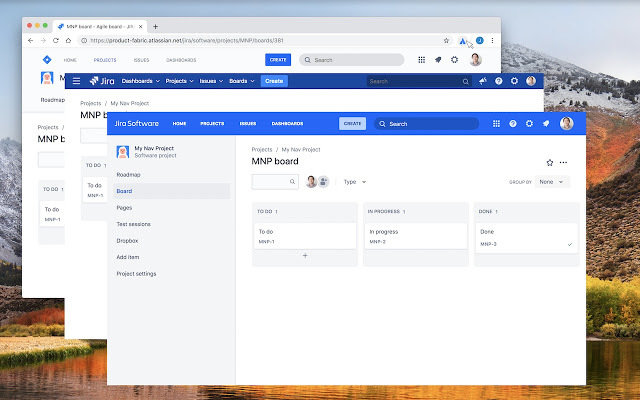Filter board by the assignee avatar photo

coord(311,182)
